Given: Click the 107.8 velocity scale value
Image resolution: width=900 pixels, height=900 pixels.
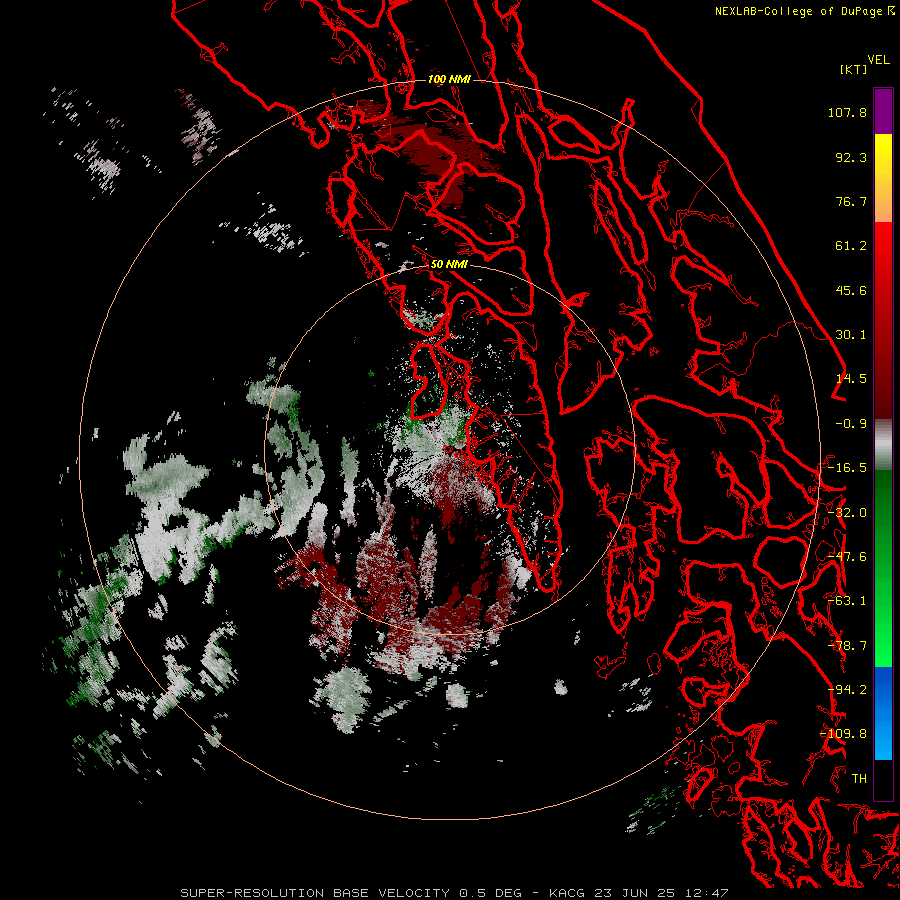Looking at the screenshot, I should [847, 112].
